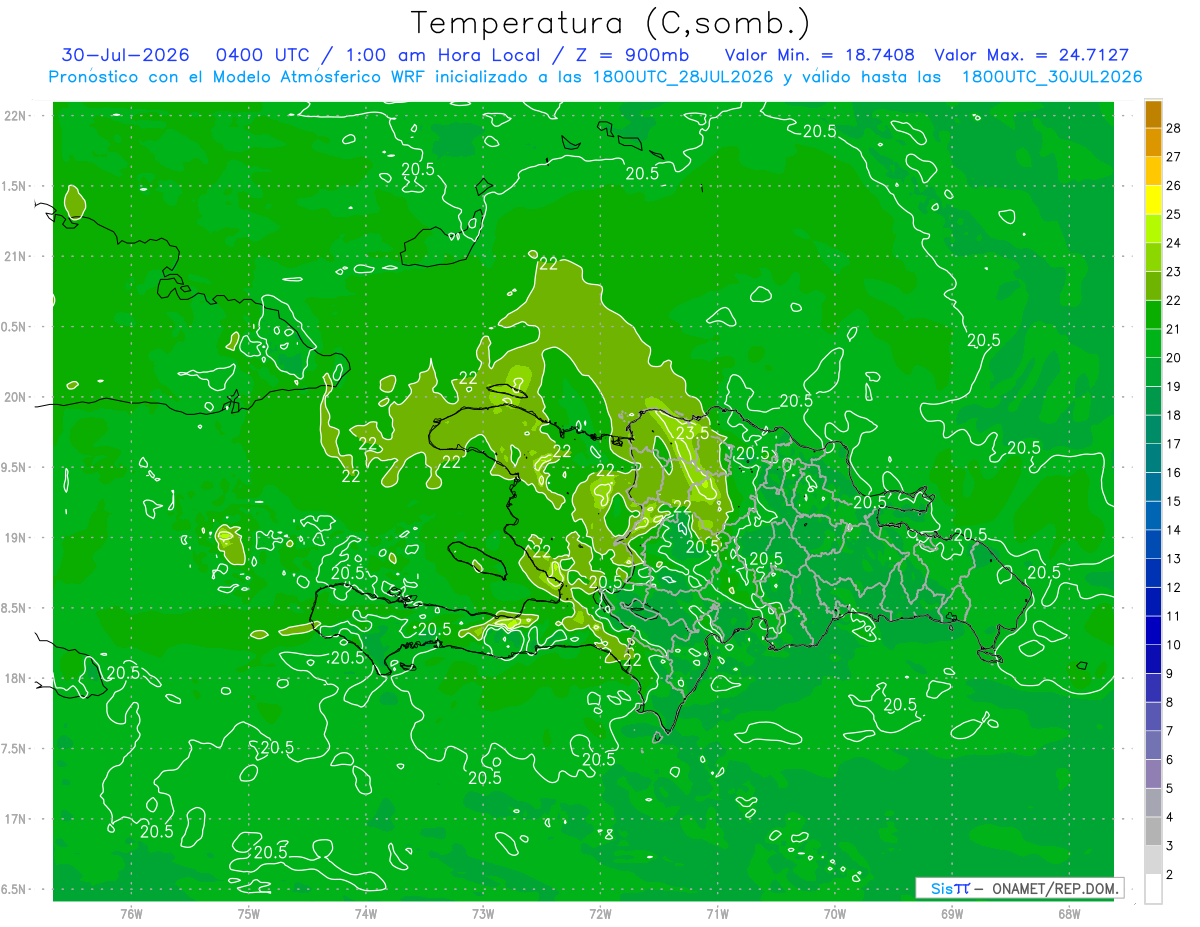Click the legend number '8'
The width and height of the screenshot is (1200, 927).
[x=1170, y=703]
